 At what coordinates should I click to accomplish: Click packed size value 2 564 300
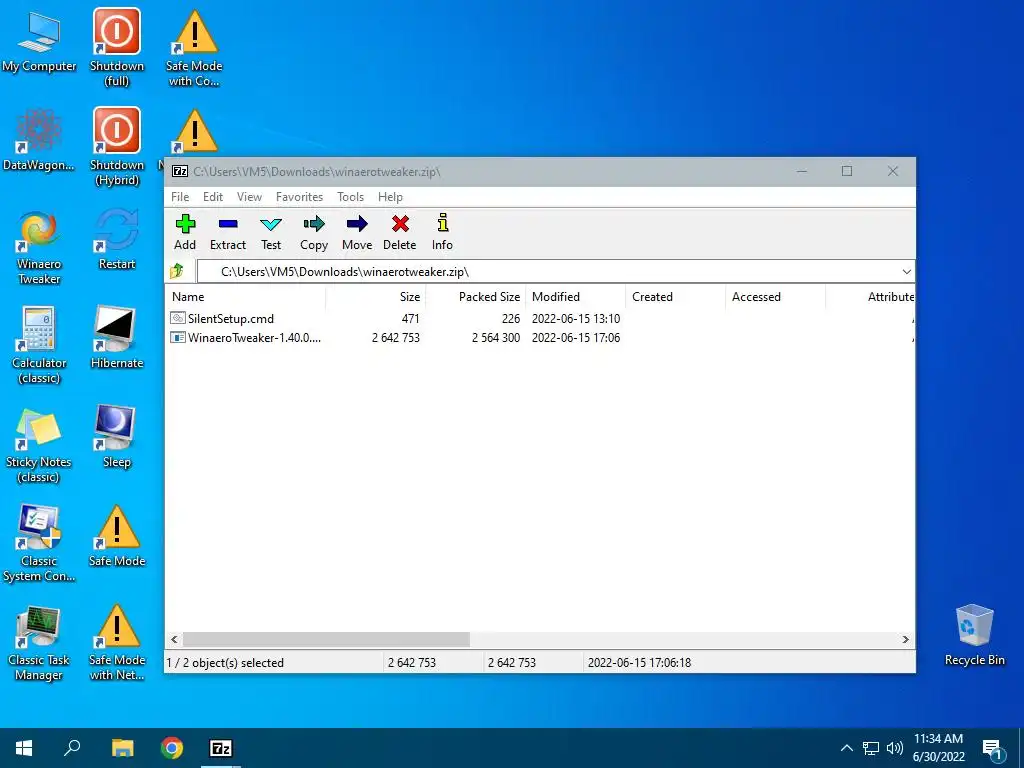pos(496,338)
